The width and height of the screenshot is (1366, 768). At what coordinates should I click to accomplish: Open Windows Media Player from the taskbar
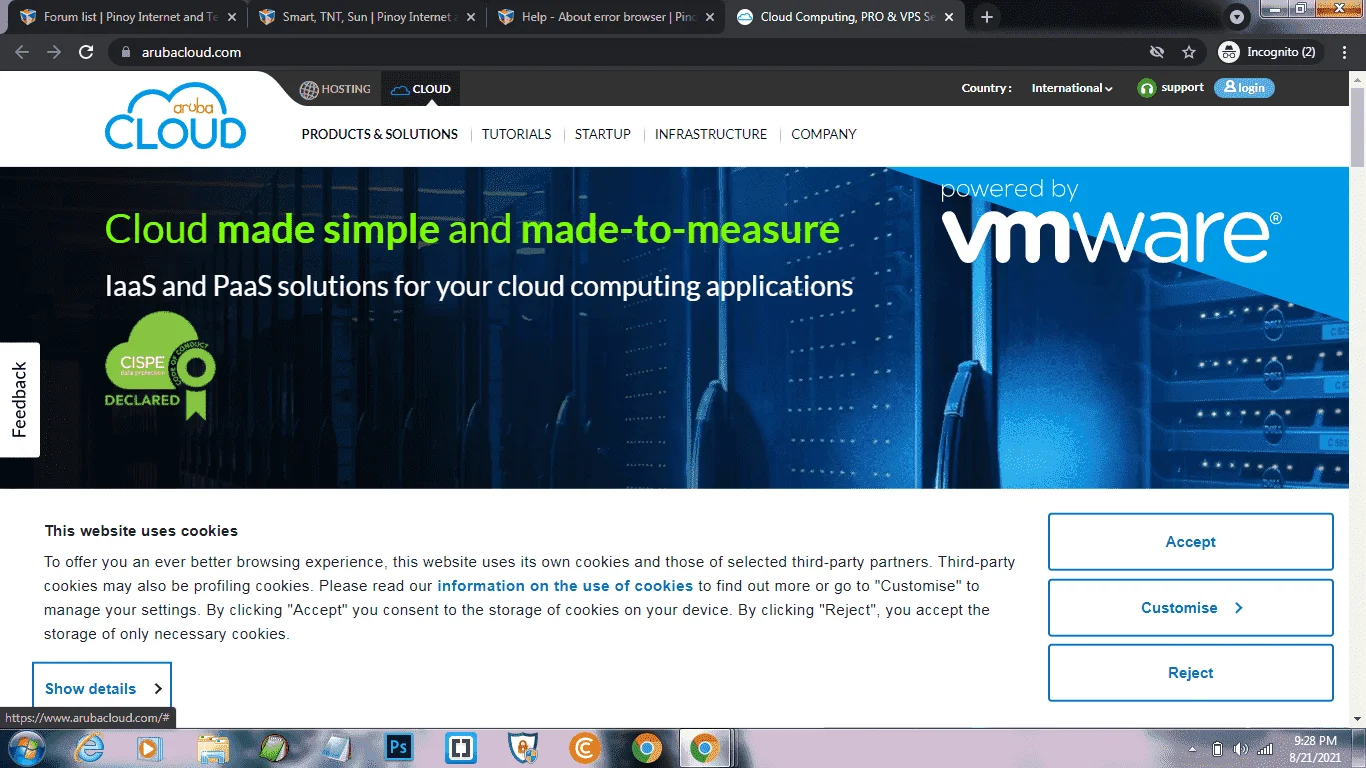click(x=150, y=748)
